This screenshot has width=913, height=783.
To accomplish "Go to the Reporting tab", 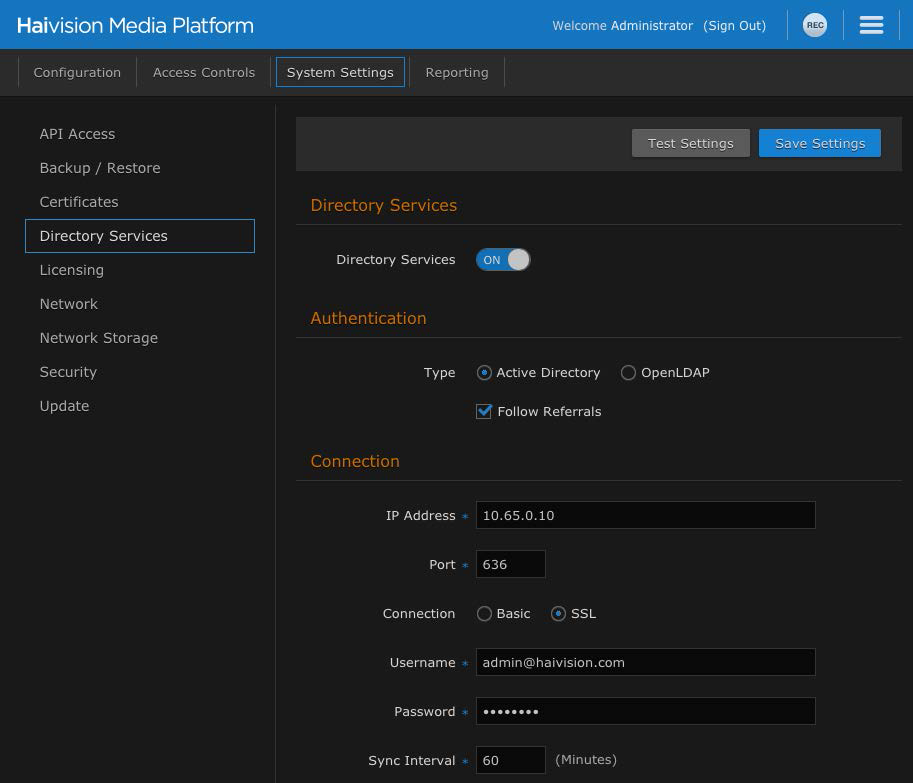I will pos(457,73).
